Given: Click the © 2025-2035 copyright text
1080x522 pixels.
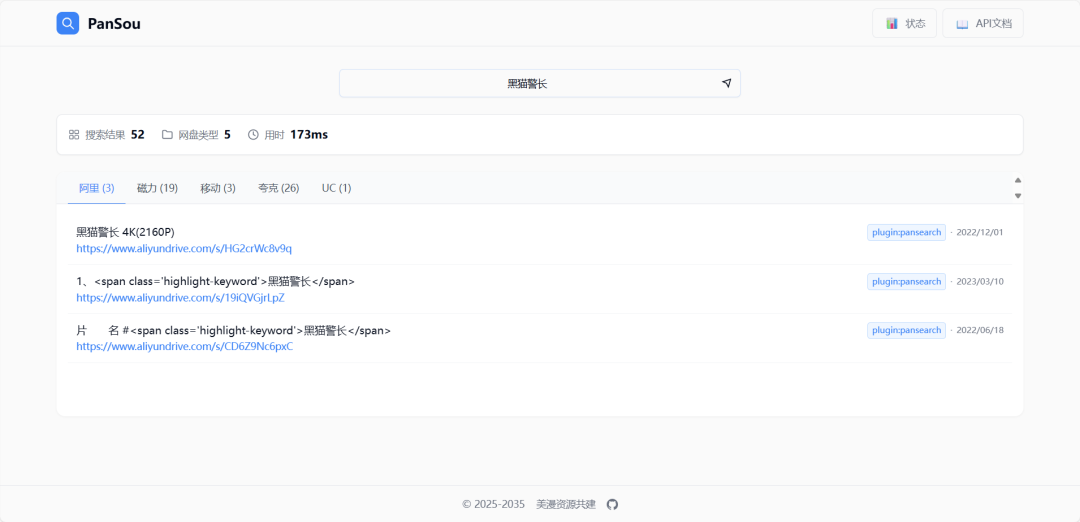Looking at the screenshot, I should [x=494, y=504].
